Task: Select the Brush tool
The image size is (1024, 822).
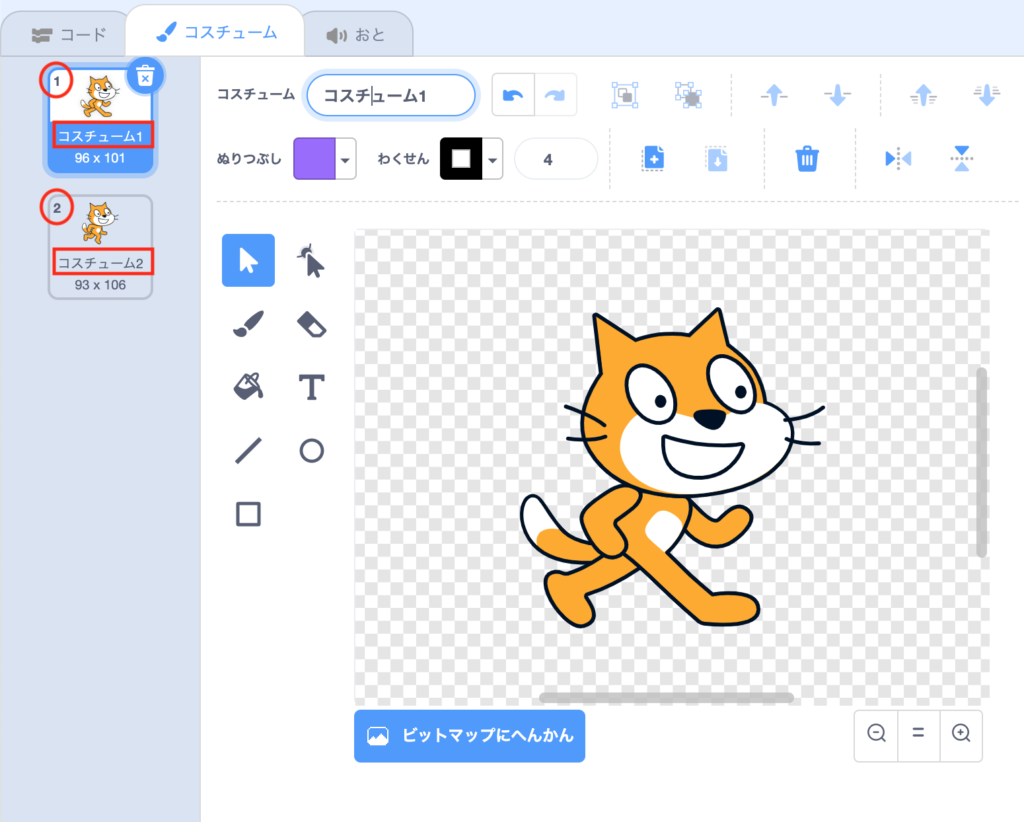Action: click(248, 324)
